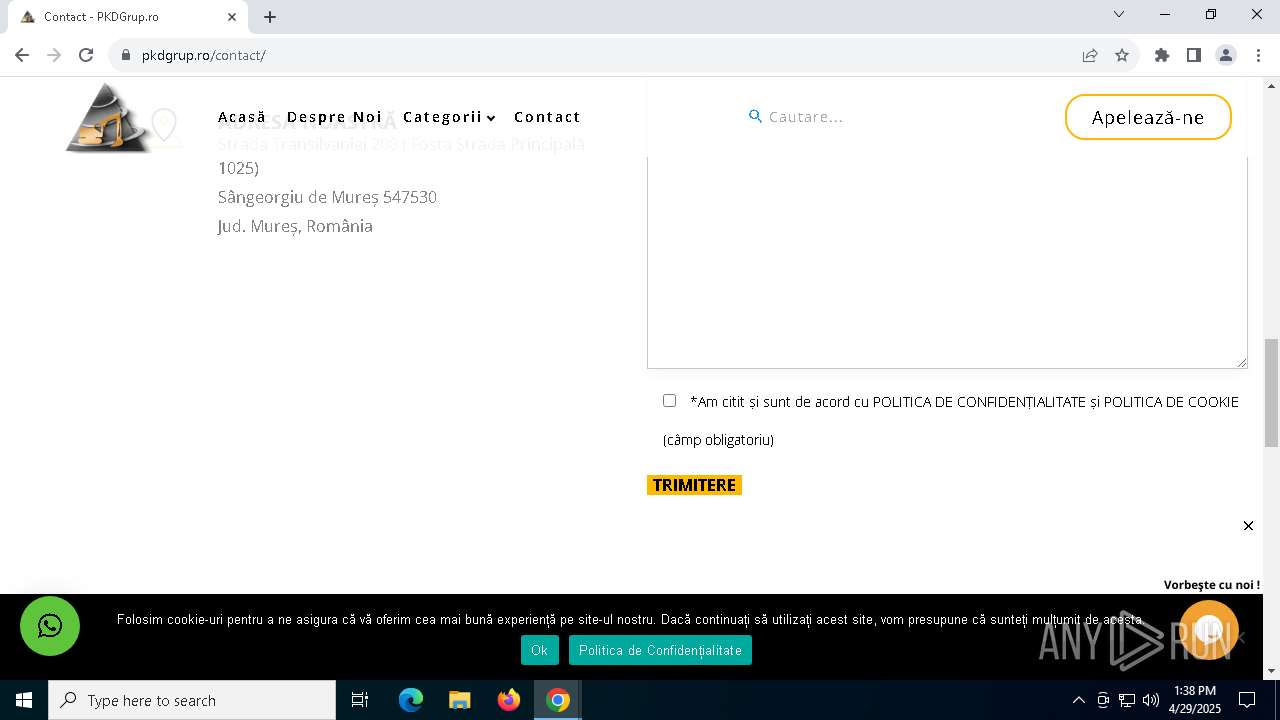Open WhatsApp chat green bubble
This screenshot has height=720, width=1280.
point(50,626)
